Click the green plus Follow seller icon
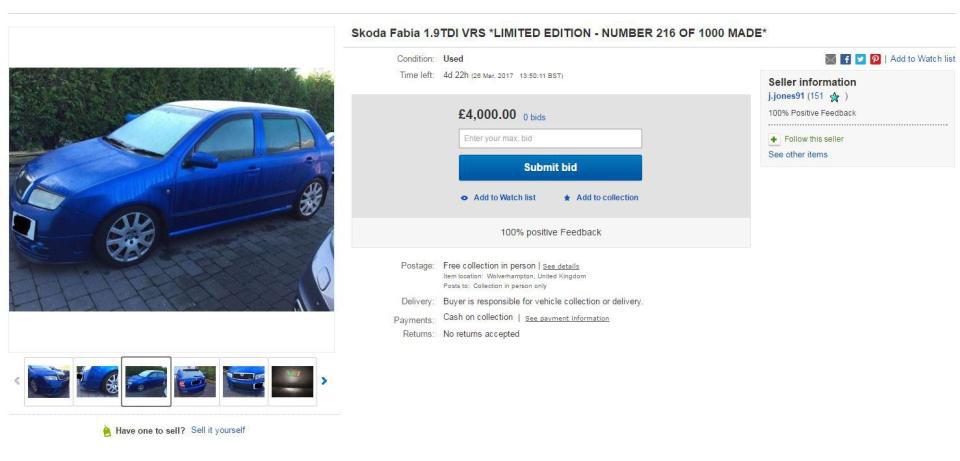The height and width of the screenshot is (461, 960). pos(774,140)
